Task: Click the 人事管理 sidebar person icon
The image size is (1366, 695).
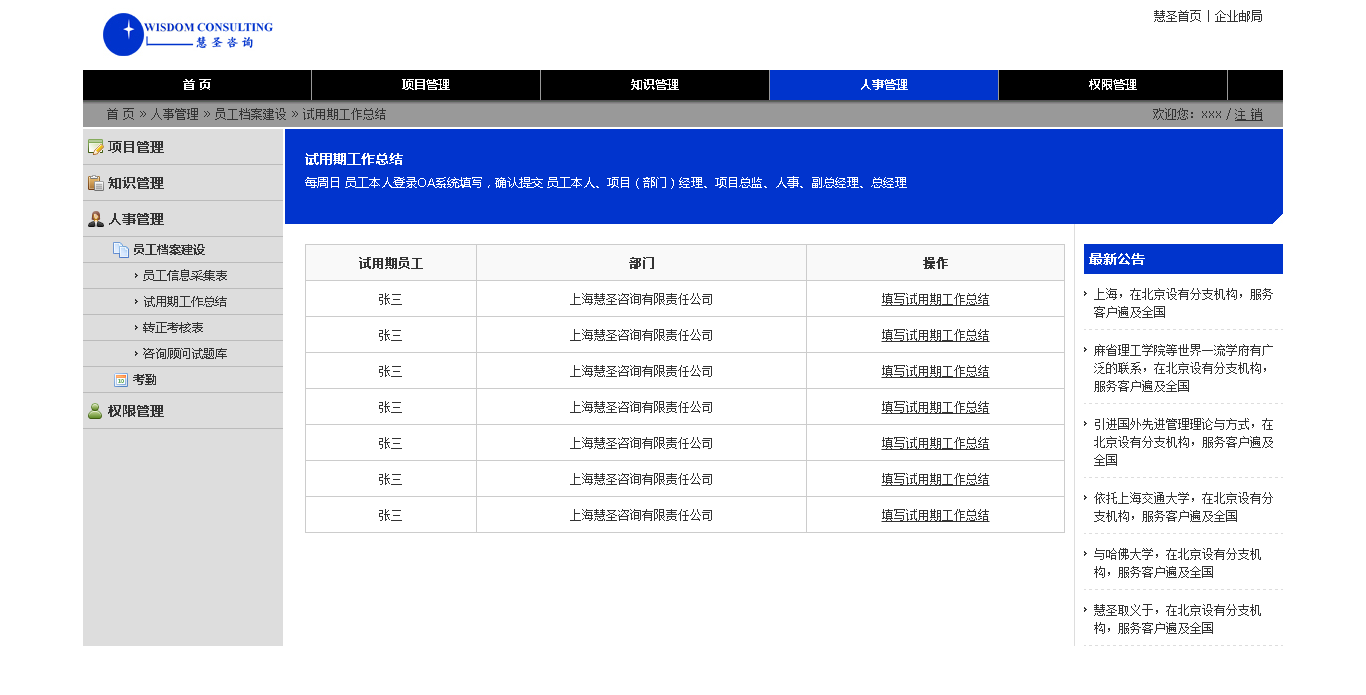Action: [96, 219]
